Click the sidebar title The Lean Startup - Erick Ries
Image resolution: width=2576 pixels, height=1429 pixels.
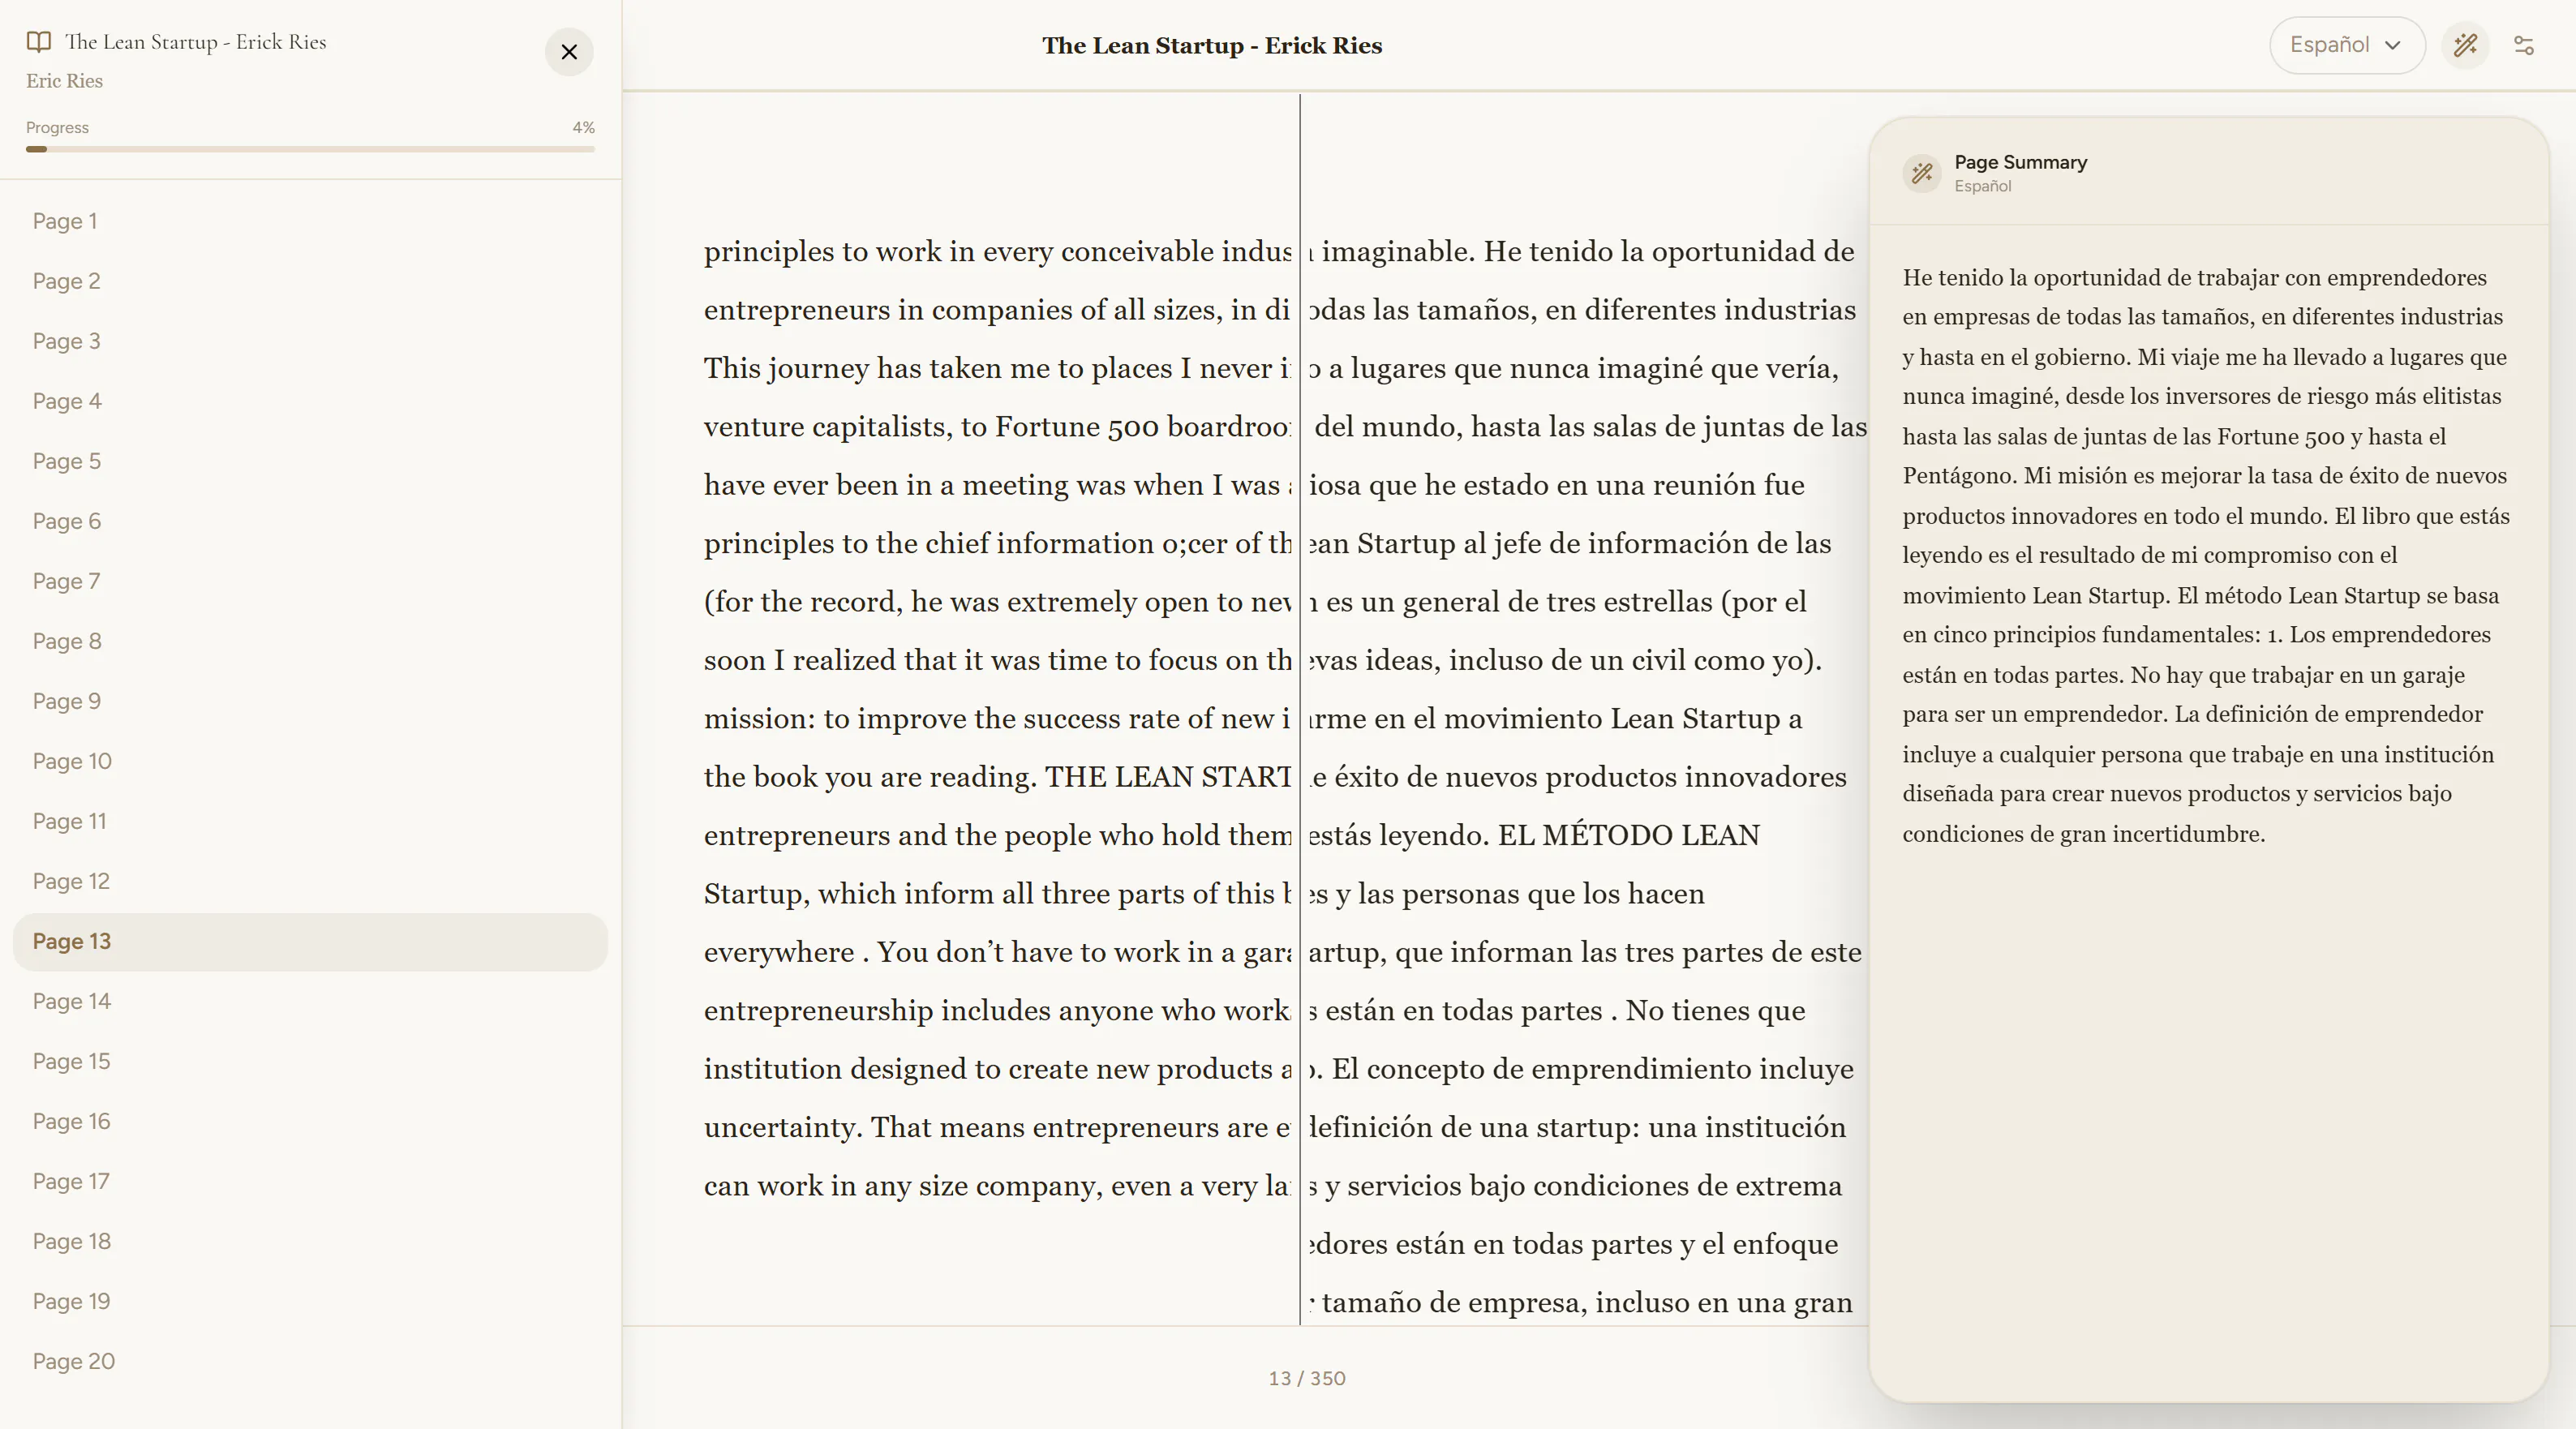(x=196, y=42)
